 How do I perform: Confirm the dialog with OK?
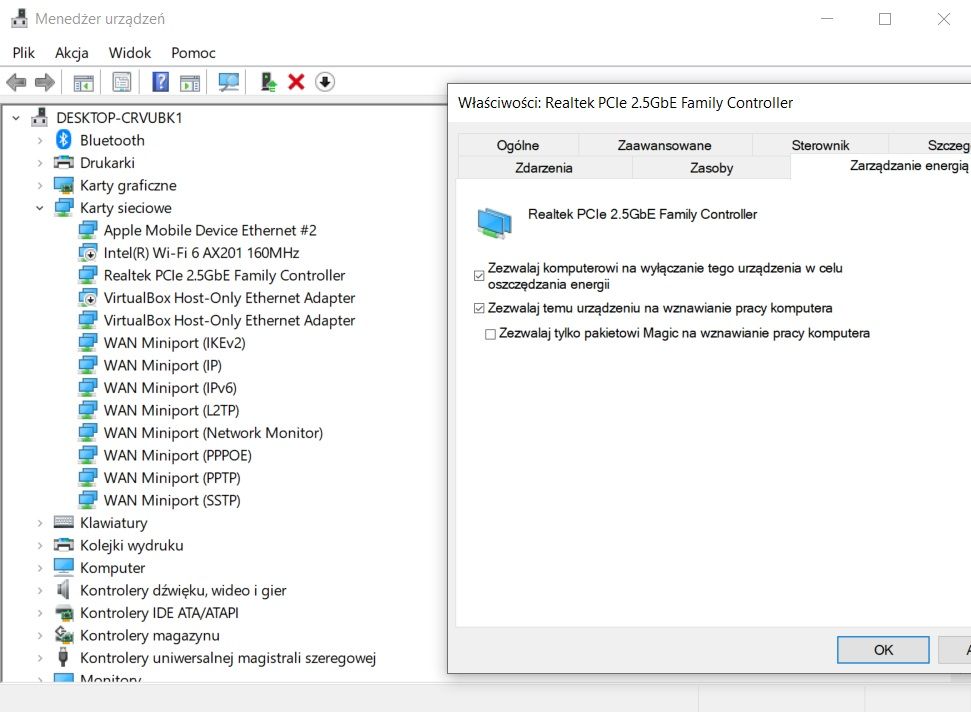tap(883, 649)
